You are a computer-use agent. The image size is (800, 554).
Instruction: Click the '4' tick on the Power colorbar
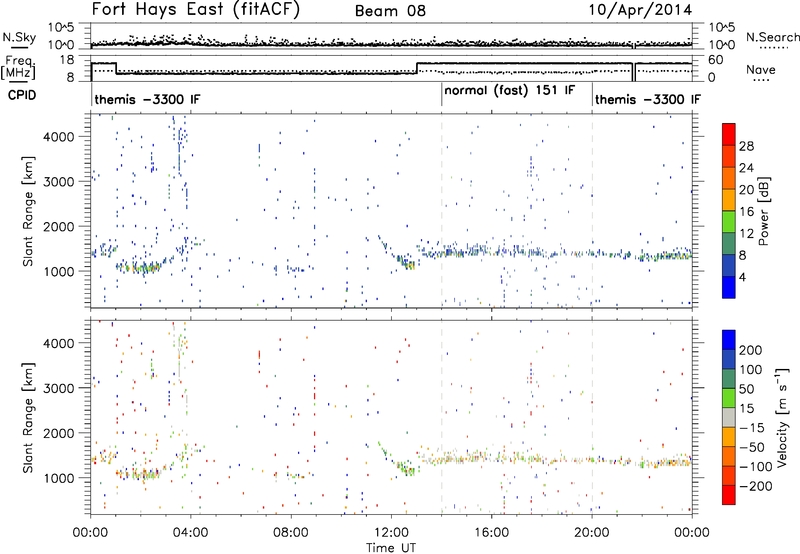[743, 277]
